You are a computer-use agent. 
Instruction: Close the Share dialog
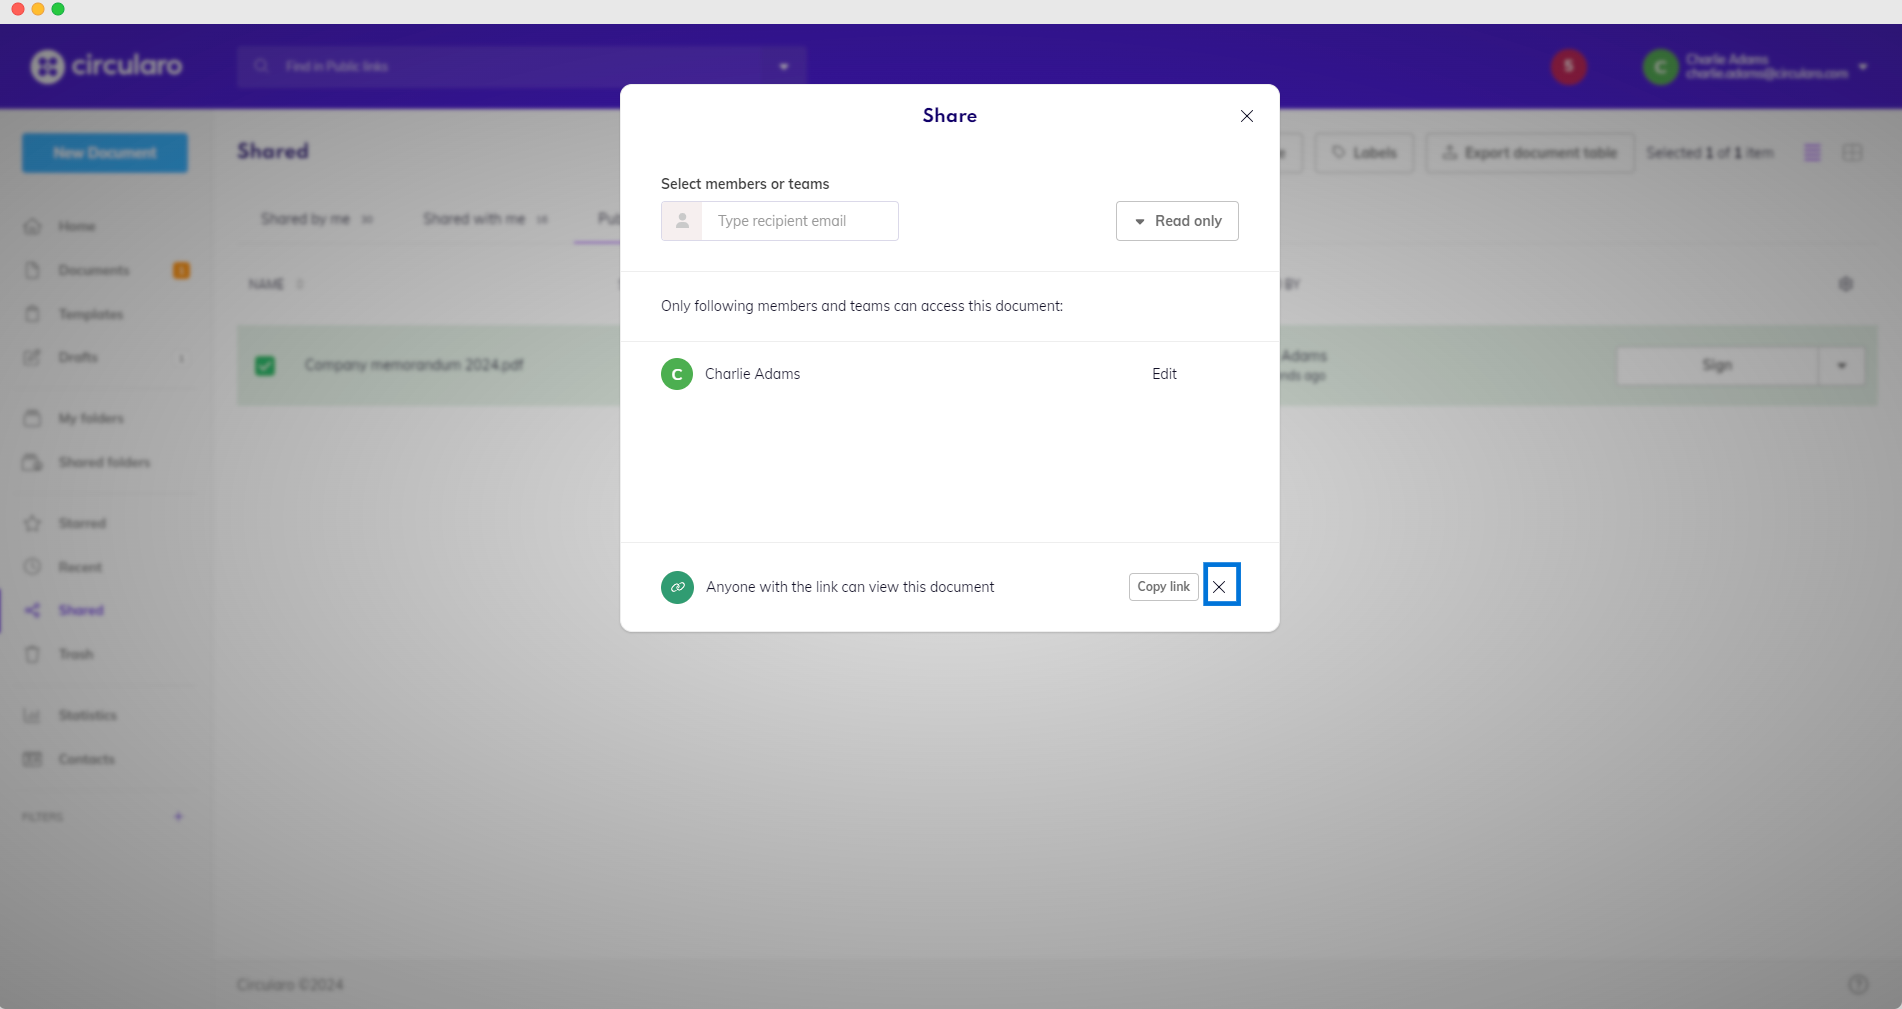pos(1246,116)
